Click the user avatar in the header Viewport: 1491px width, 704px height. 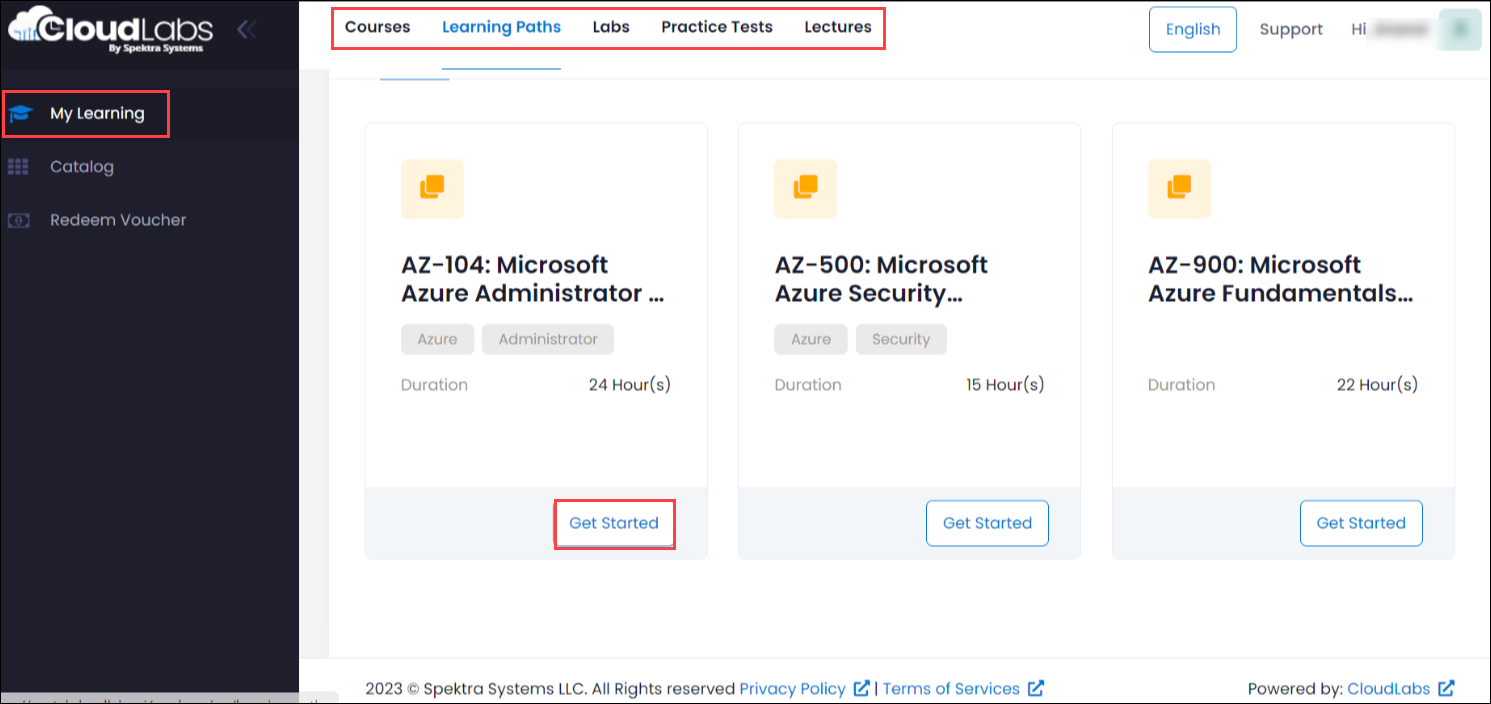1460,29
